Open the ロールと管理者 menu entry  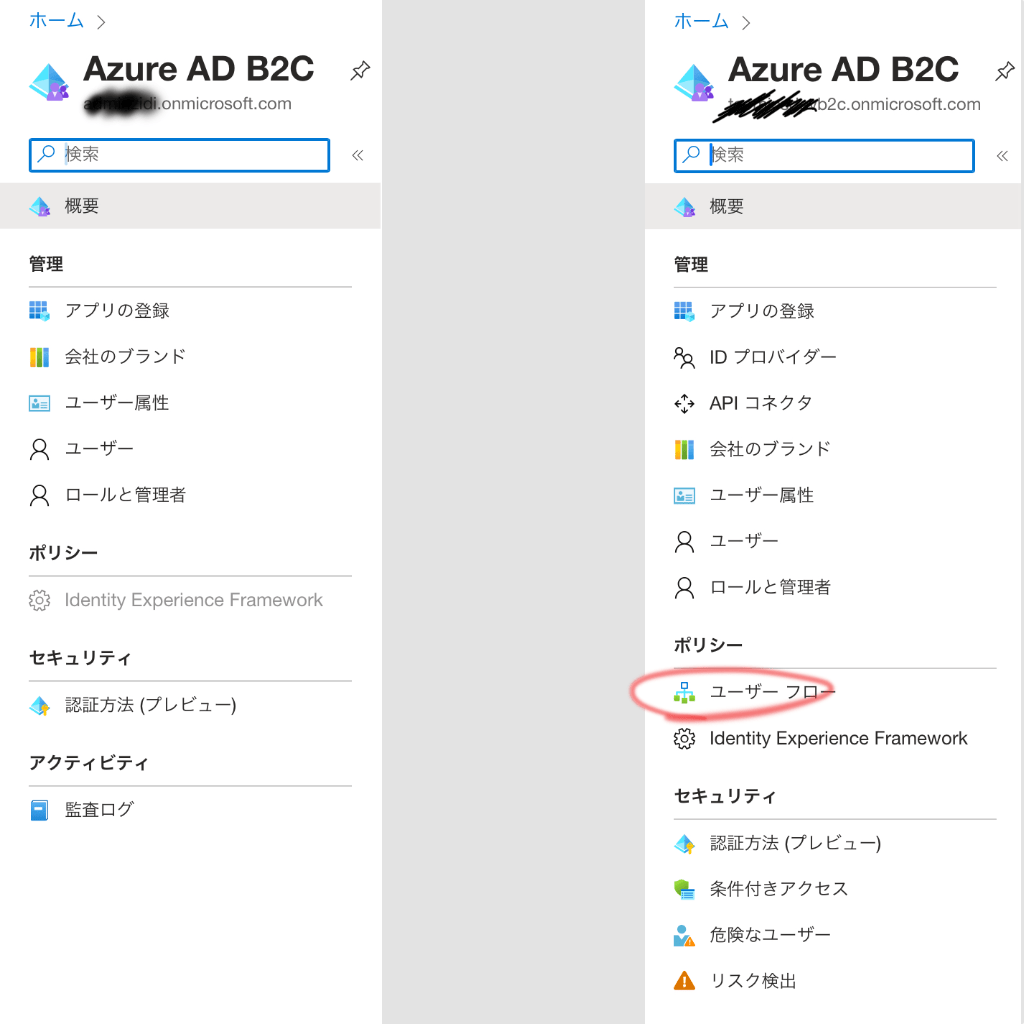[770, 587]
